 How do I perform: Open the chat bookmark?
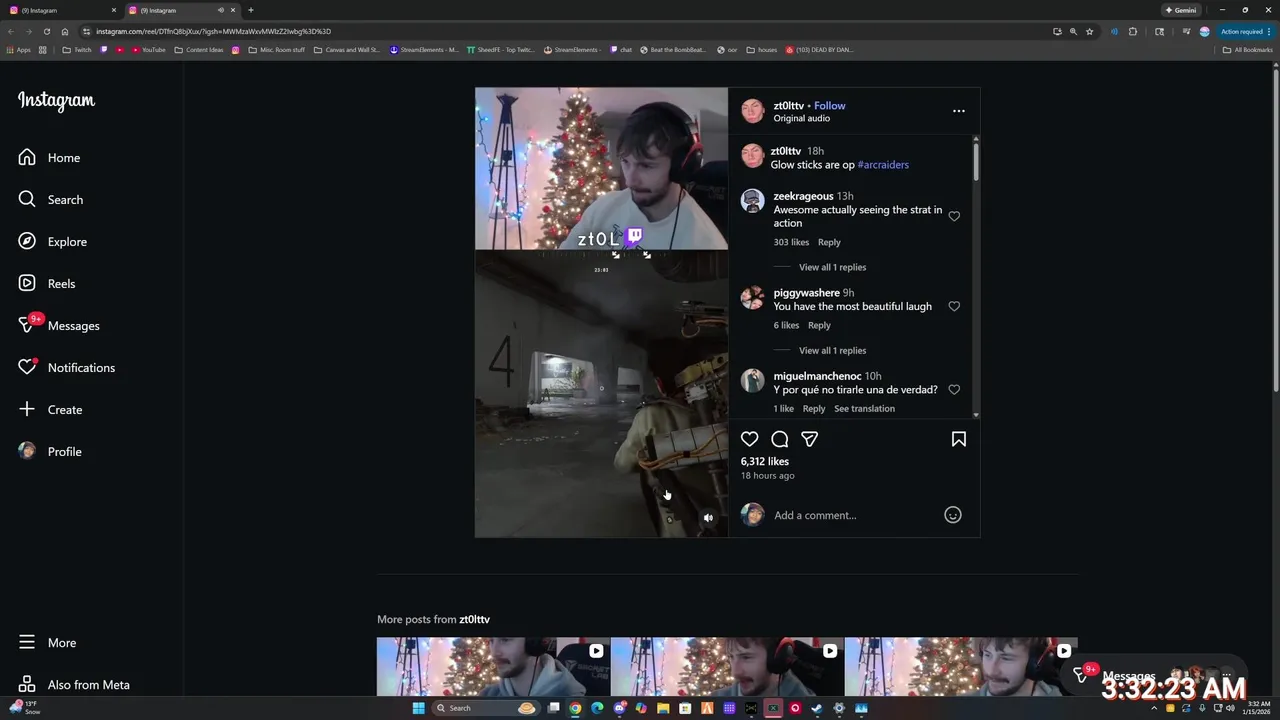pos(620,50)
